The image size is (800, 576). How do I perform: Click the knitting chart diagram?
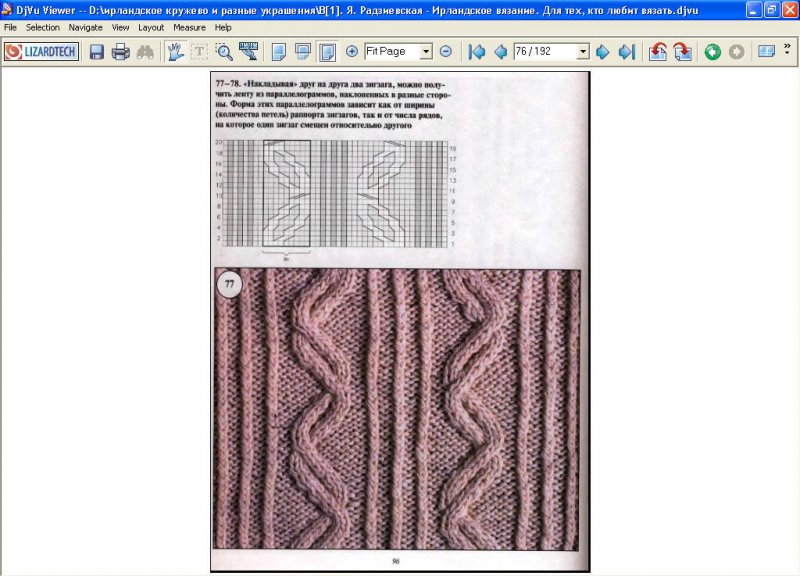click(336, 194)
